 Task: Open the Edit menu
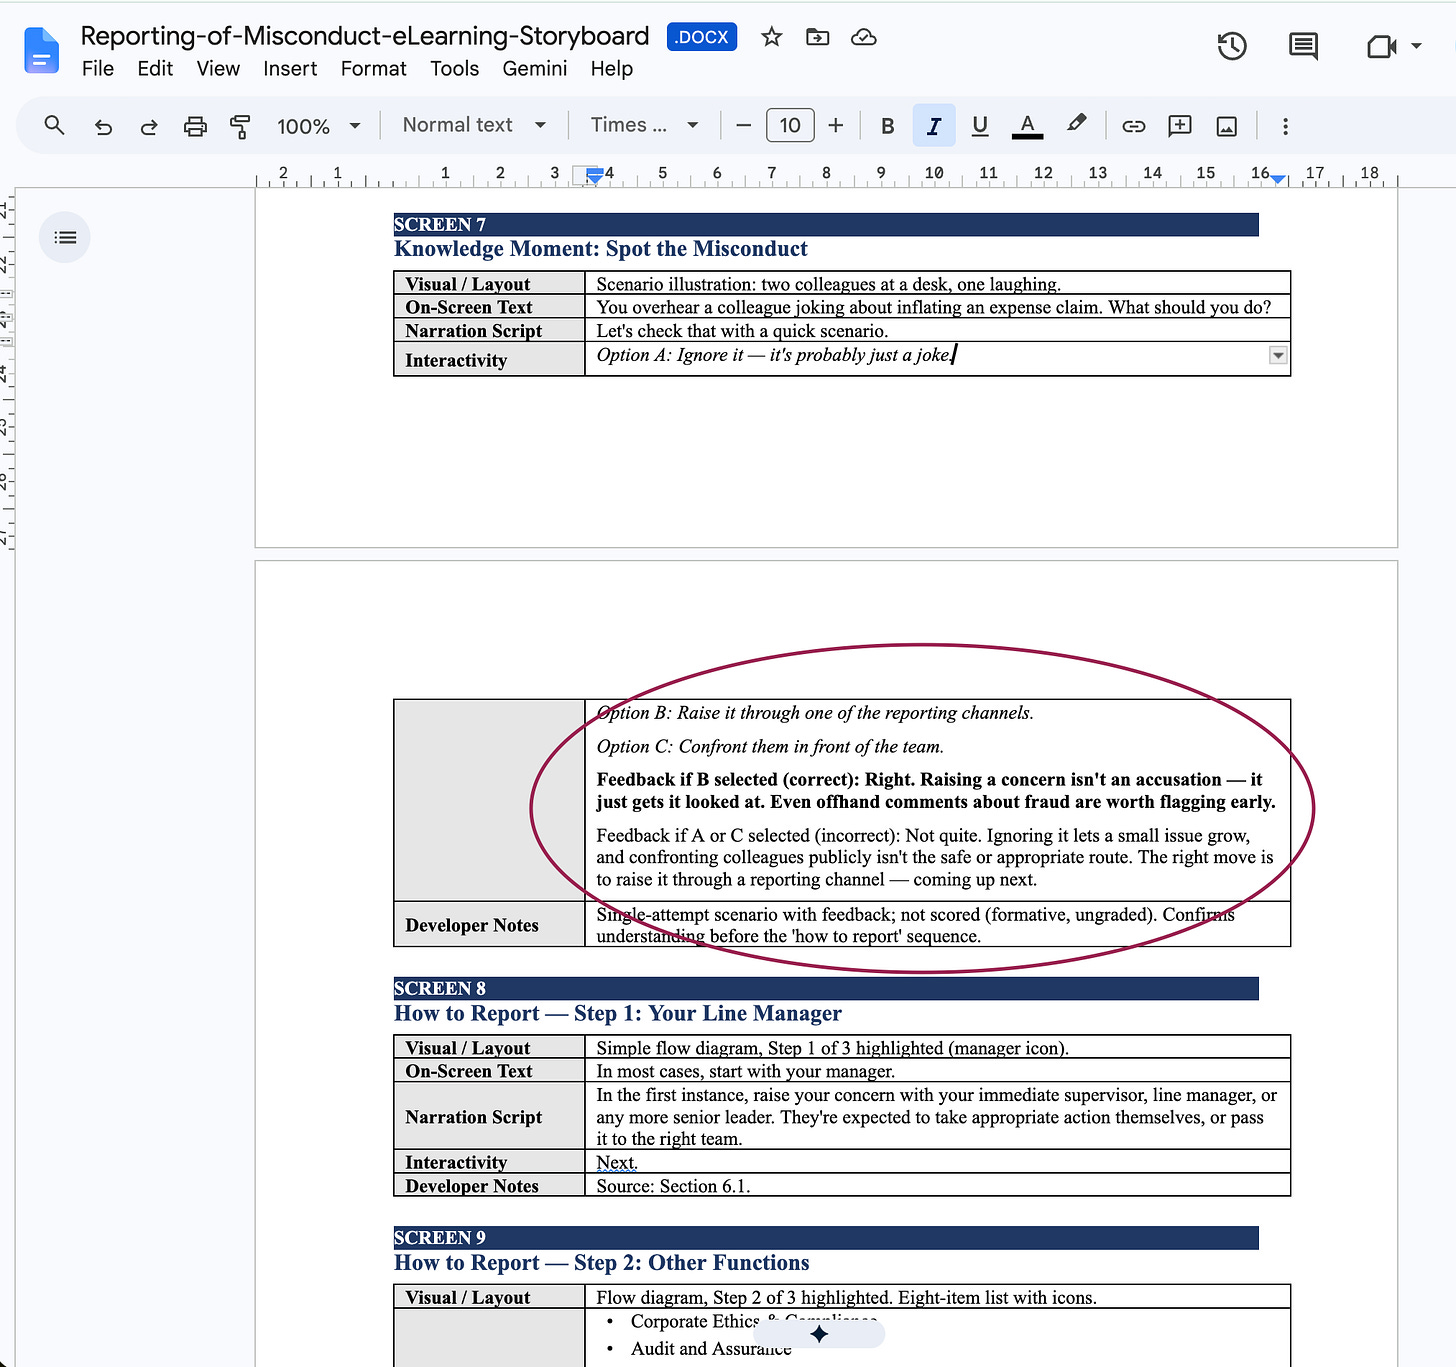(155, 68)
